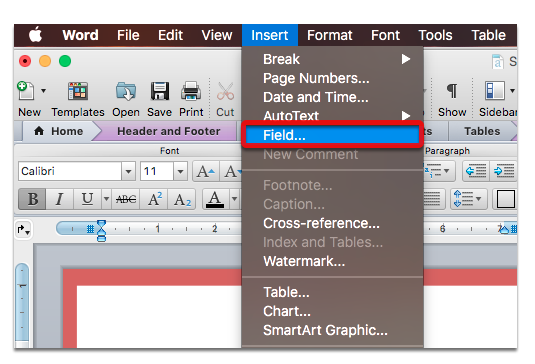This screenshot has height=364, width=535.
Task: Decrease paragraph indent
Action: pos(476,171)
